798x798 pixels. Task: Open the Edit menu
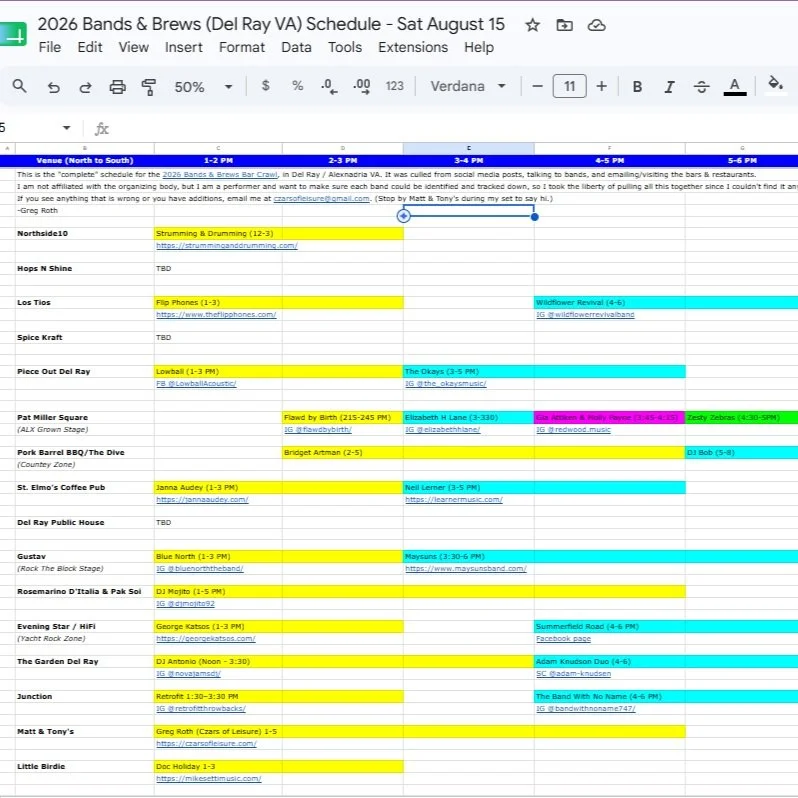pos(90,47)
